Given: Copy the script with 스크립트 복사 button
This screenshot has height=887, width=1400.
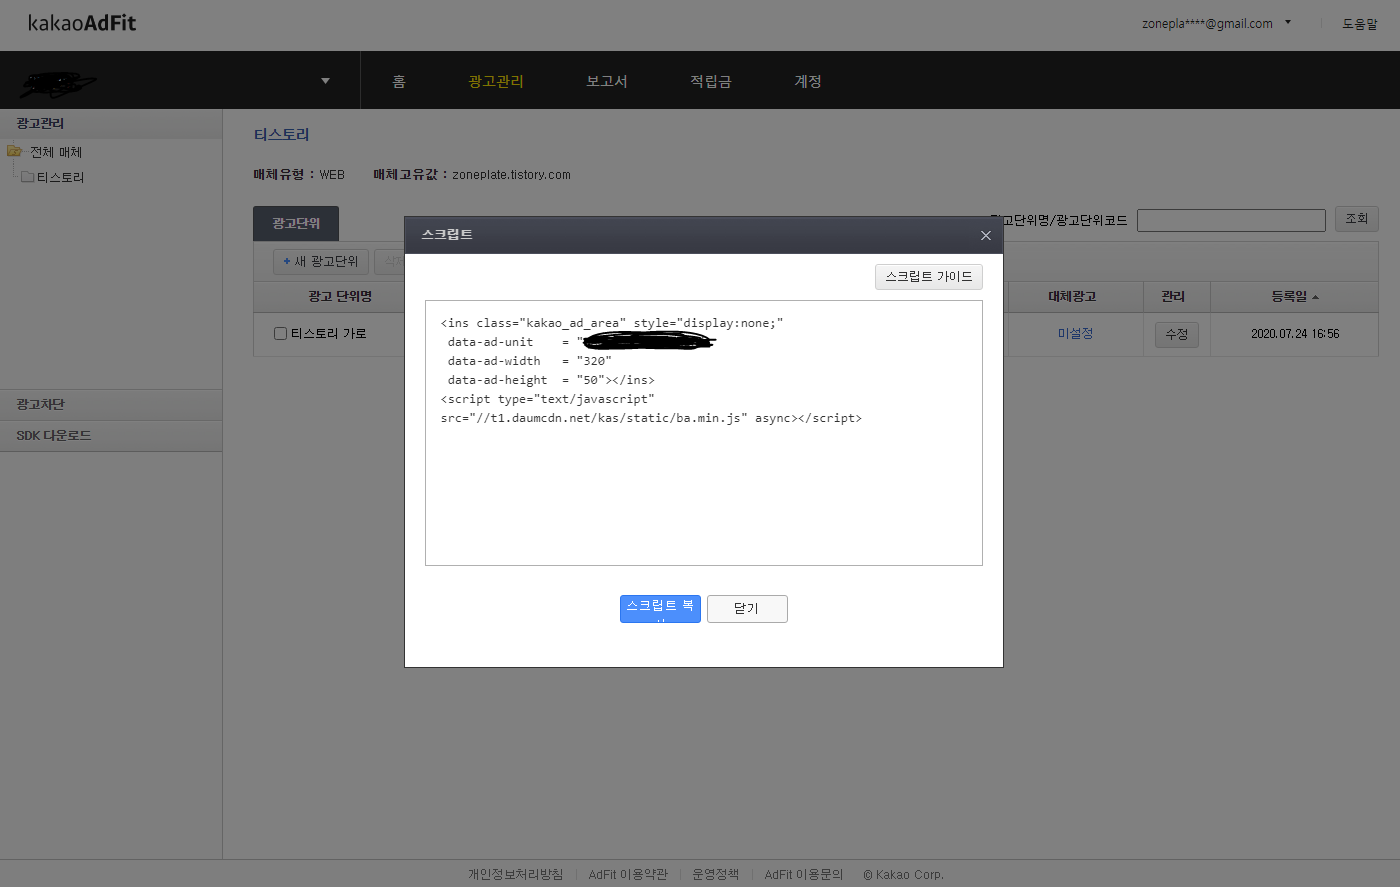Looking at the screenshot, I should (x=660, y=609).
